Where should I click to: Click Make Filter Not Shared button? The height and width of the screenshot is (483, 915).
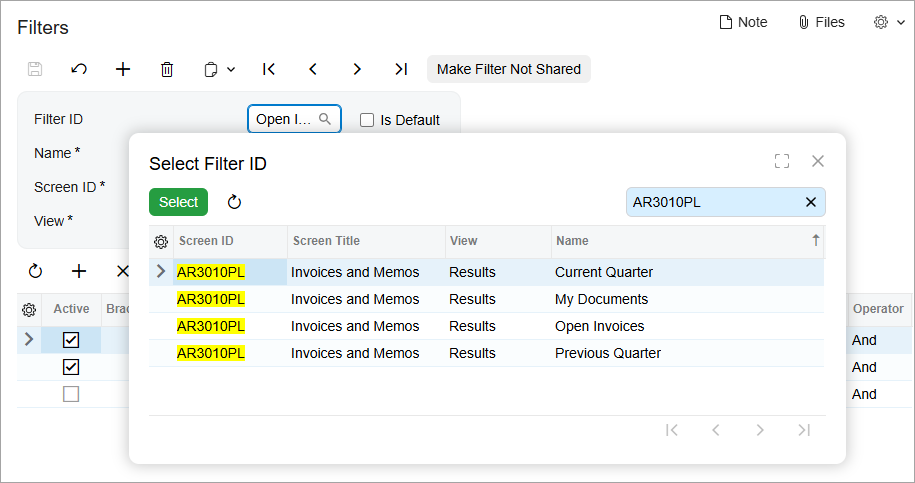(x=509, y=69)
